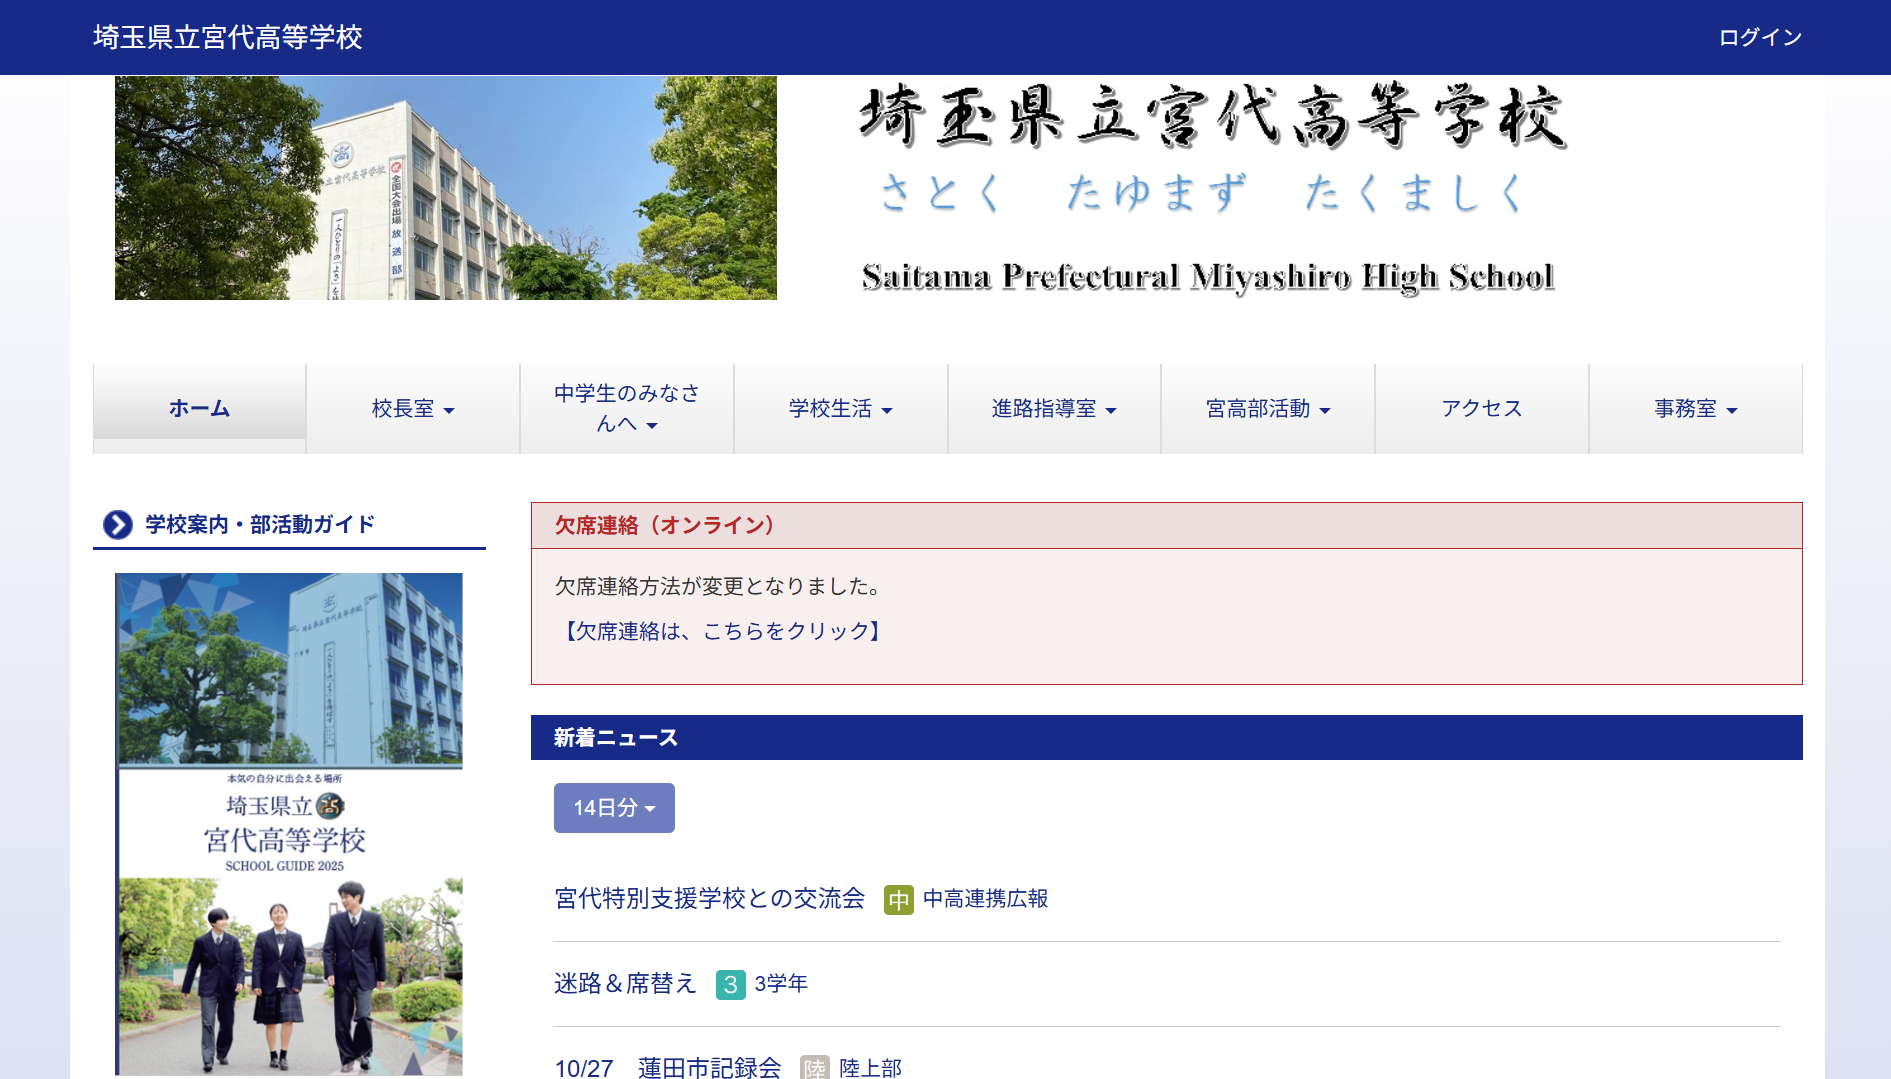Open the 14日分 period dropdown
Viewport: 1891px width, 1079px height.
pyautogui.click(x=614, y=808)
